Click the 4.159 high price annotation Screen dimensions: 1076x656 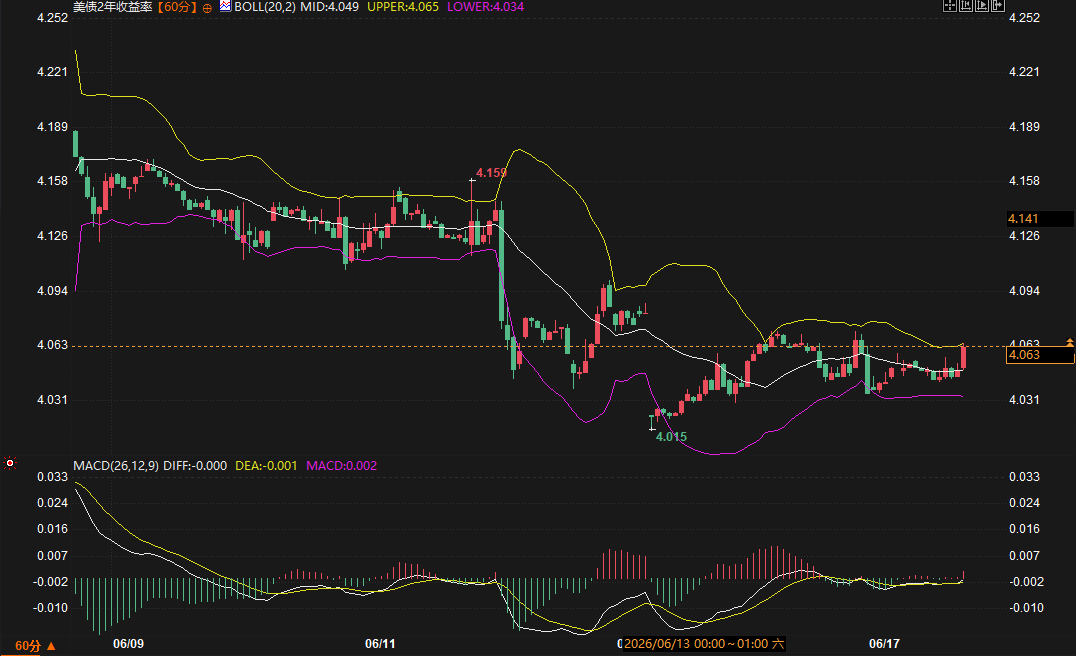[491, 173]
